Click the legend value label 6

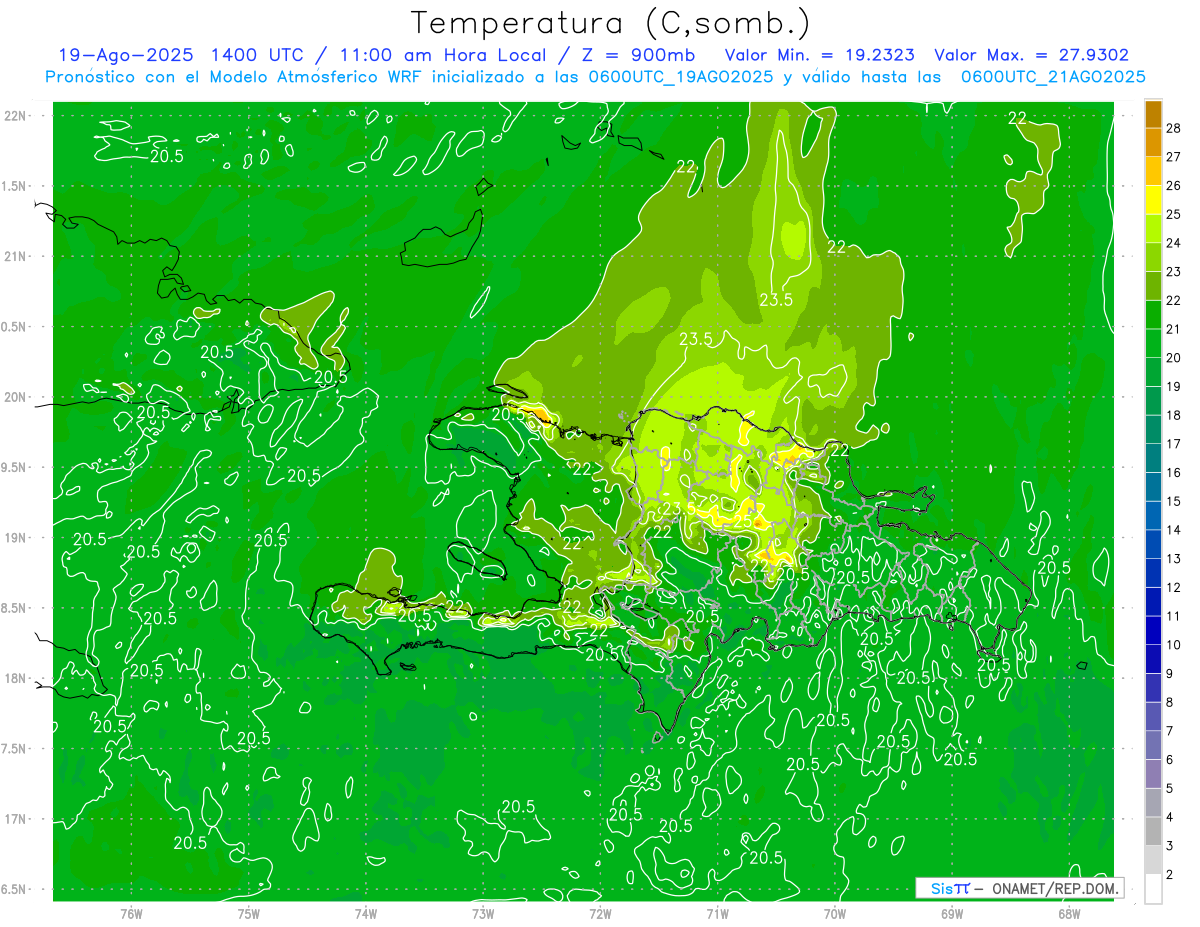point(1171,760)
